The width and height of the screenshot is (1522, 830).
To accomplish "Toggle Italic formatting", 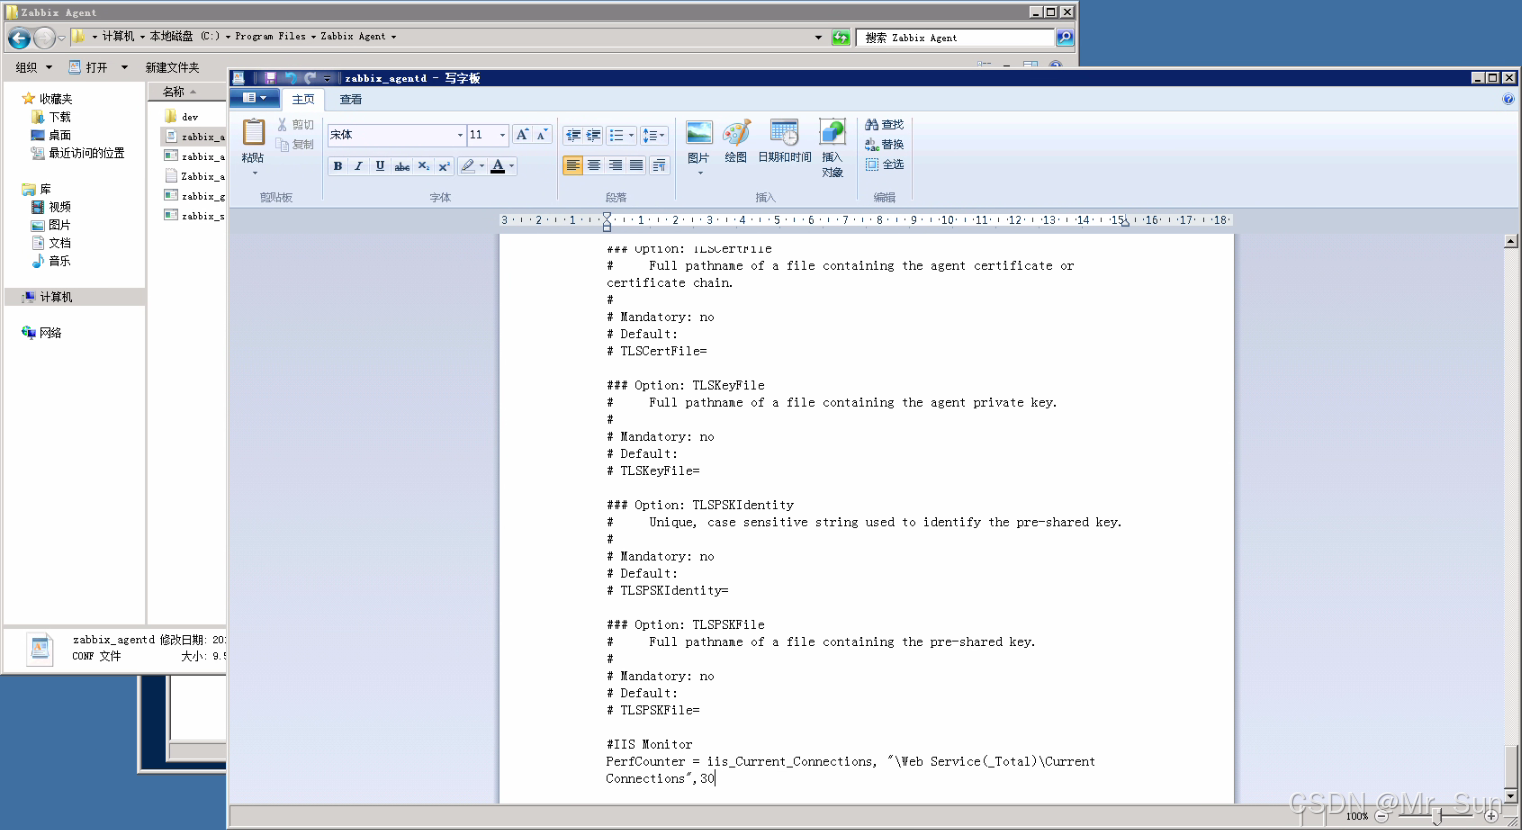I will 359,166.
